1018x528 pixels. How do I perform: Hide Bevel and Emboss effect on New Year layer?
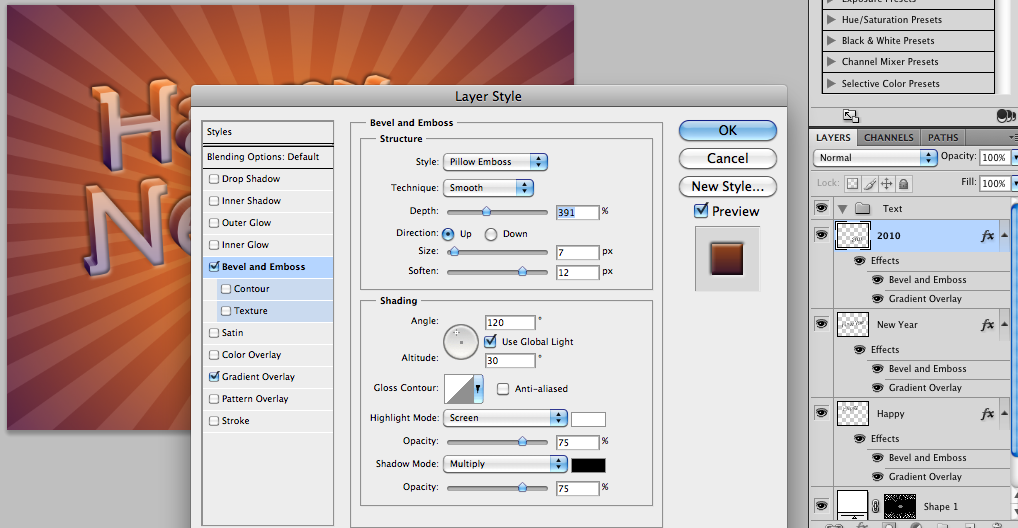pos(878,369)
